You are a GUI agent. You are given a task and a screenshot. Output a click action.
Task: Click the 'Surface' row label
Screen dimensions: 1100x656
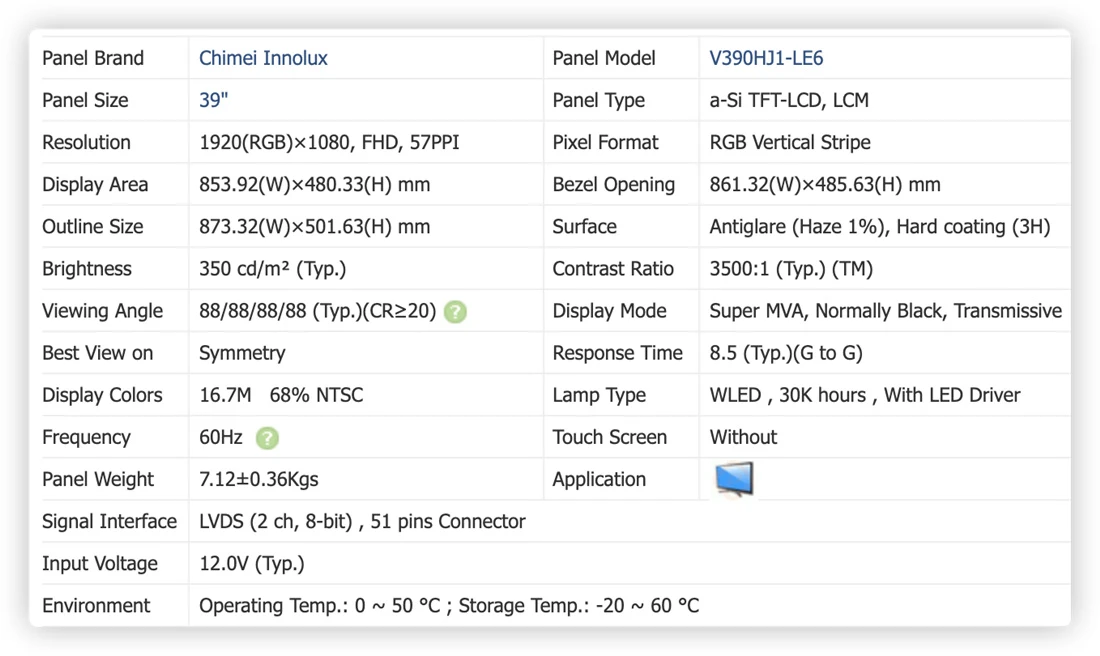tap(584, 227)
